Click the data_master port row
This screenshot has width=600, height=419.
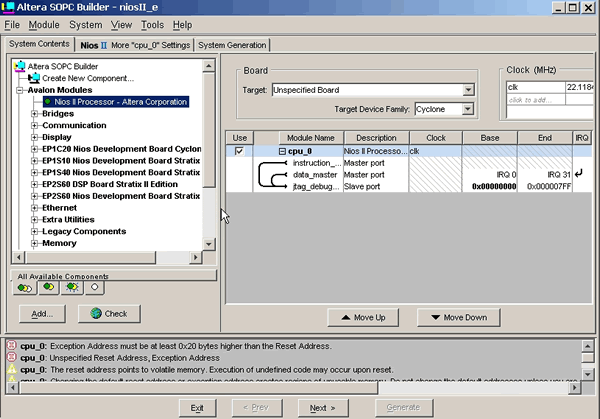coord(409,175)
